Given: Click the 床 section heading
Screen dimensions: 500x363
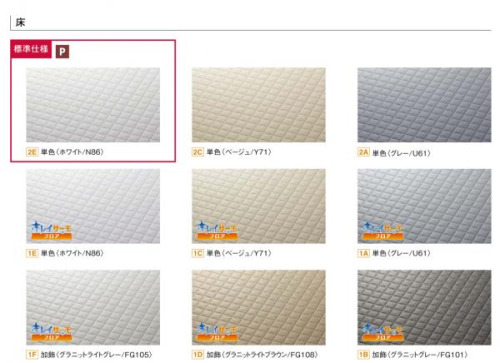Looking at the screenshot, I should tap(20, 22).
